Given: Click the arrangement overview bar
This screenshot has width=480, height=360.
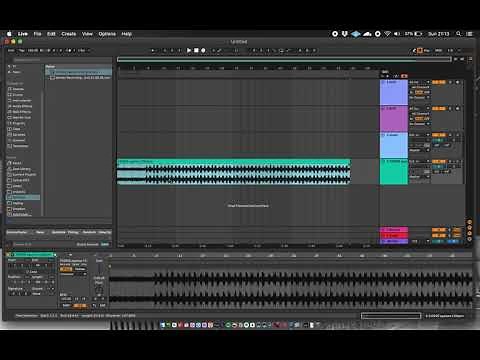Looking at the screenshot, I should [284, 59].
